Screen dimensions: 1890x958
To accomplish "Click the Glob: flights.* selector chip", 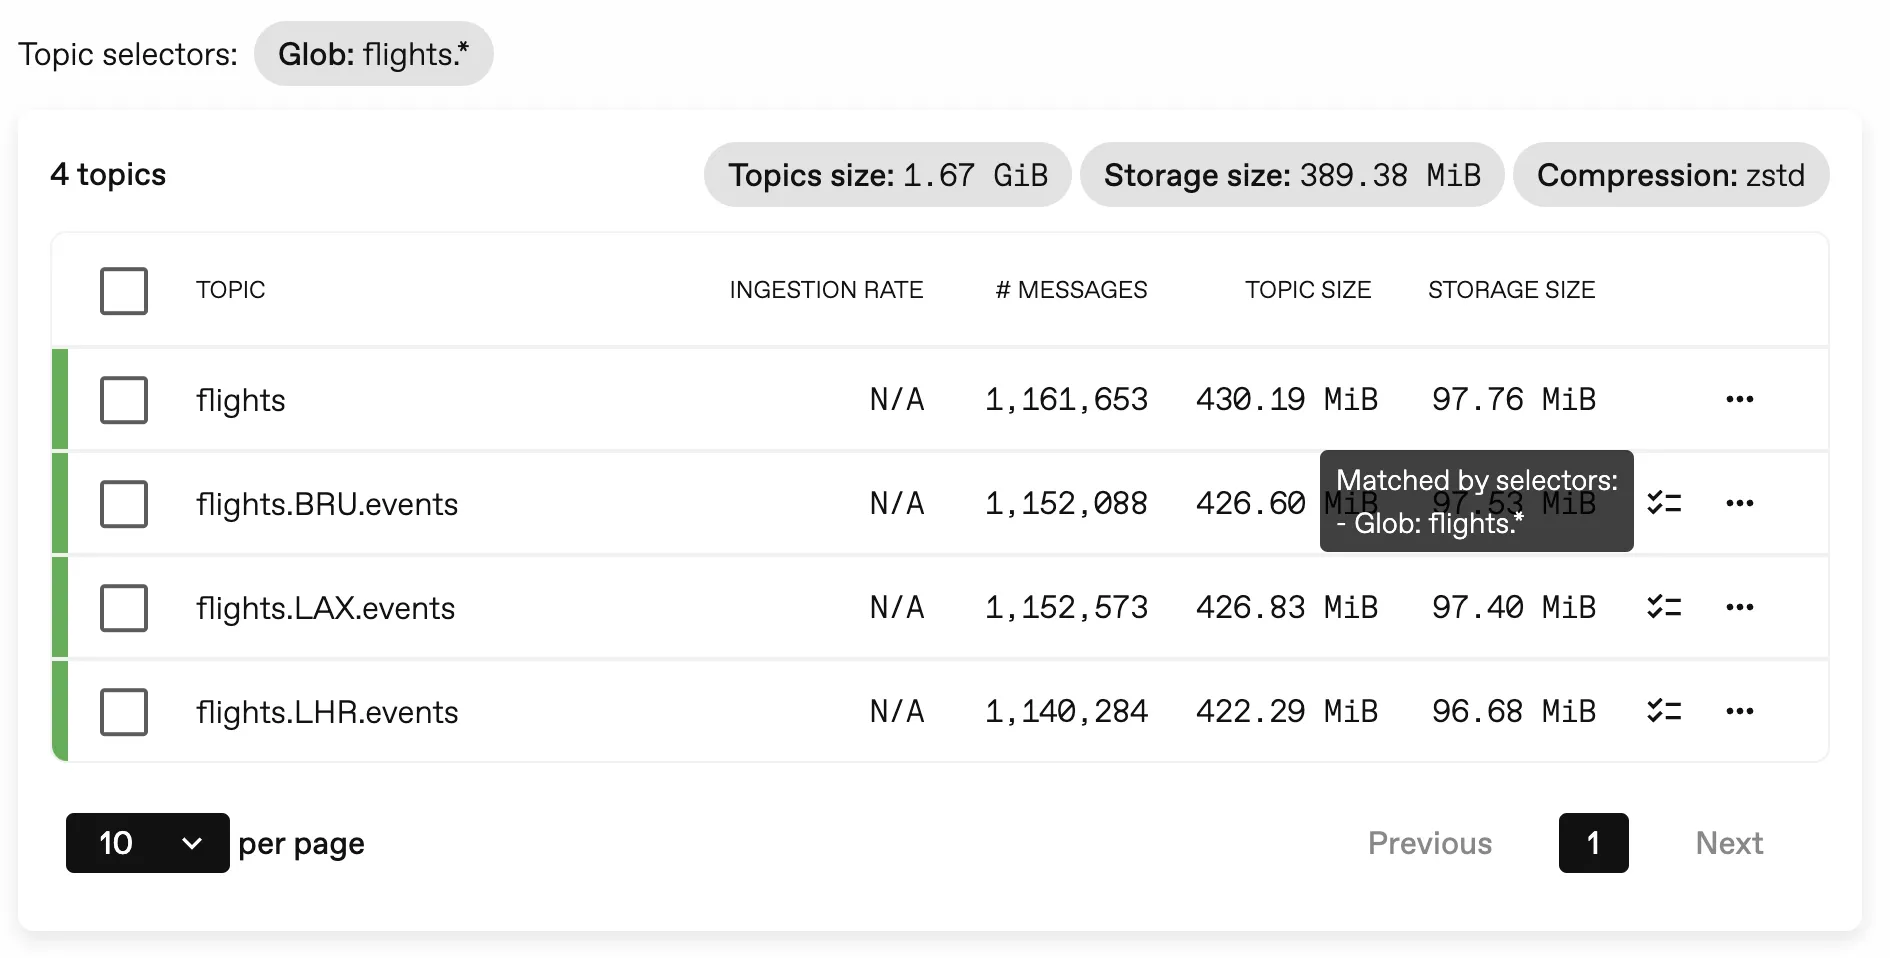I will coord(374,54).
